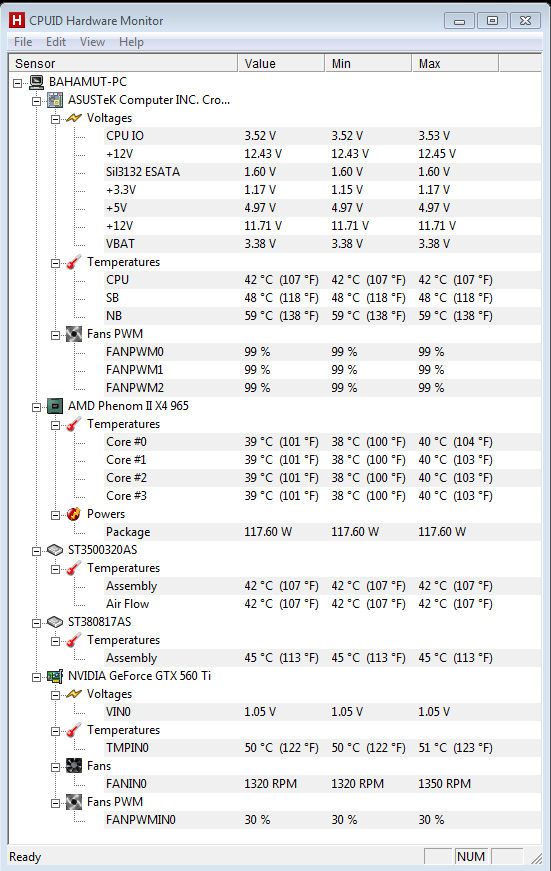
Task: Click the Max column header
Action: tap(455, 63)
